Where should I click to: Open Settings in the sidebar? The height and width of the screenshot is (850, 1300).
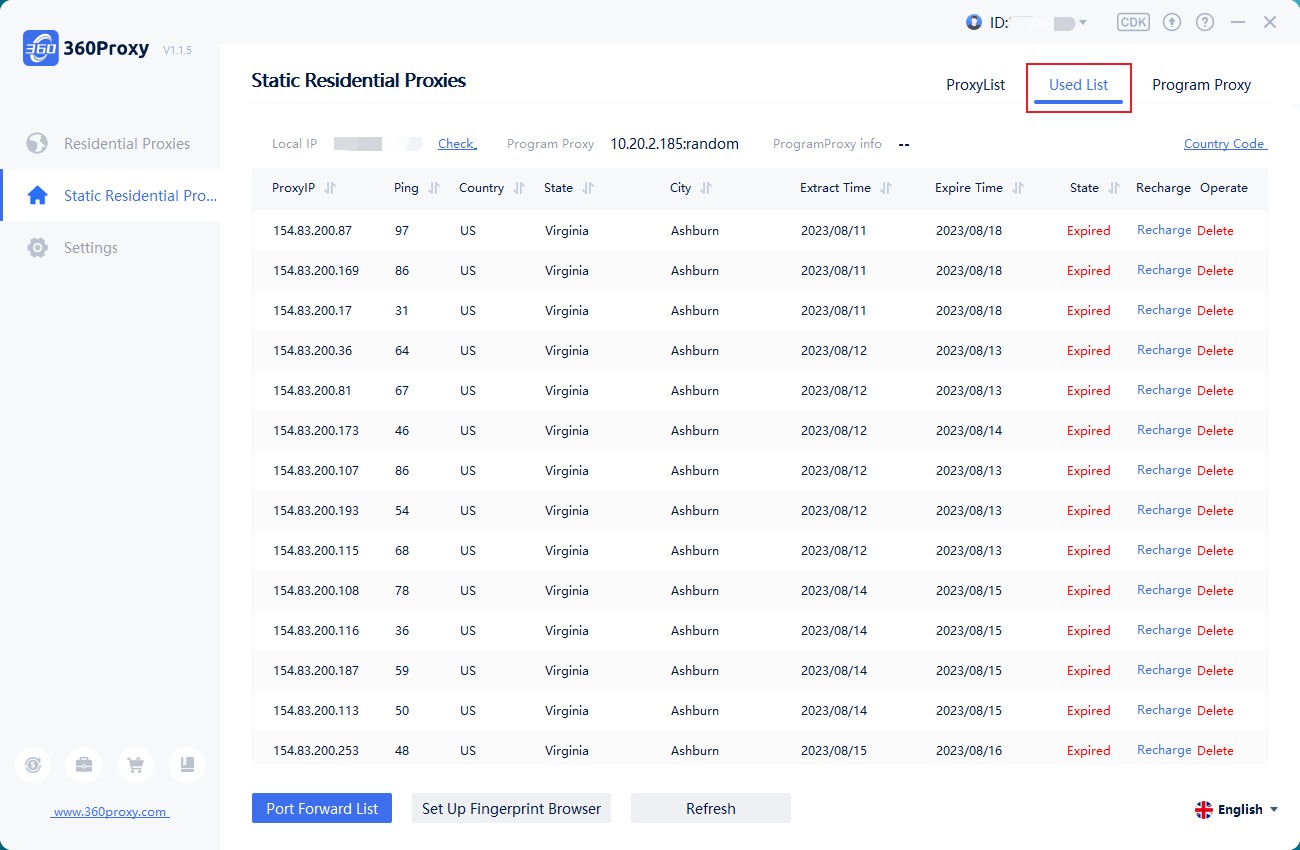110,248
